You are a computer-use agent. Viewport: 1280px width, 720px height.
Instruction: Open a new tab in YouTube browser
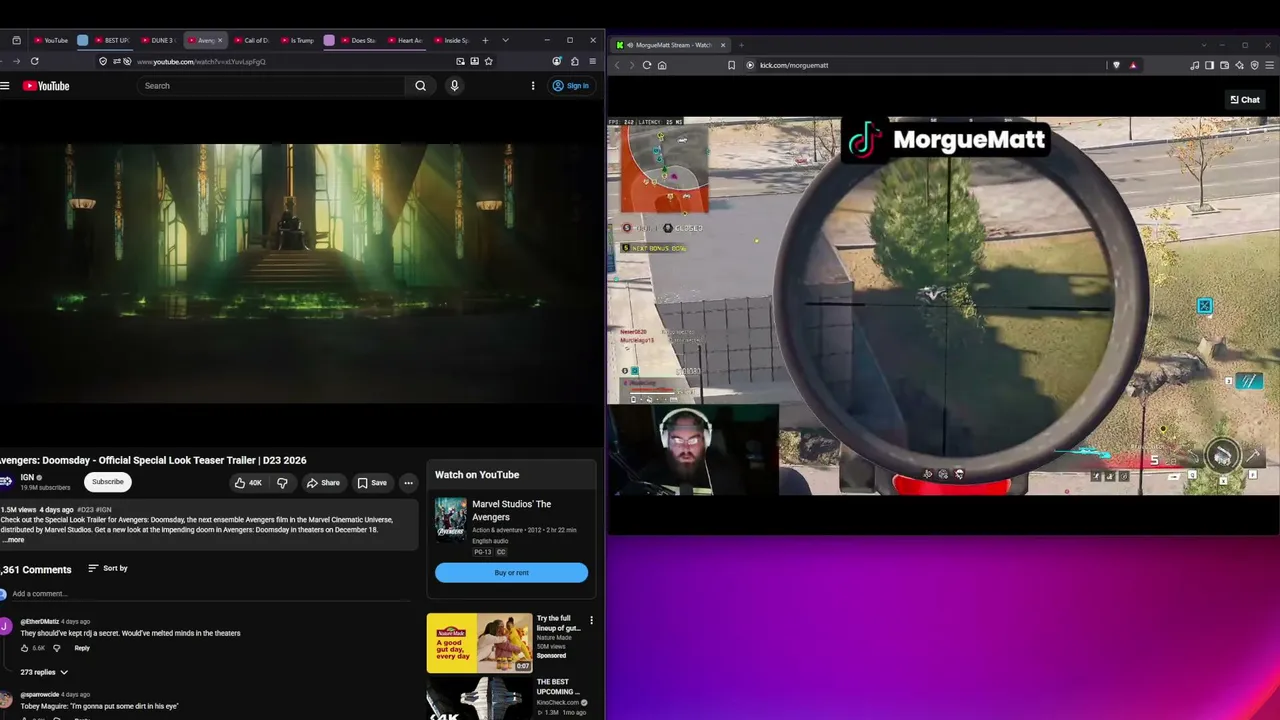point(485,40)
